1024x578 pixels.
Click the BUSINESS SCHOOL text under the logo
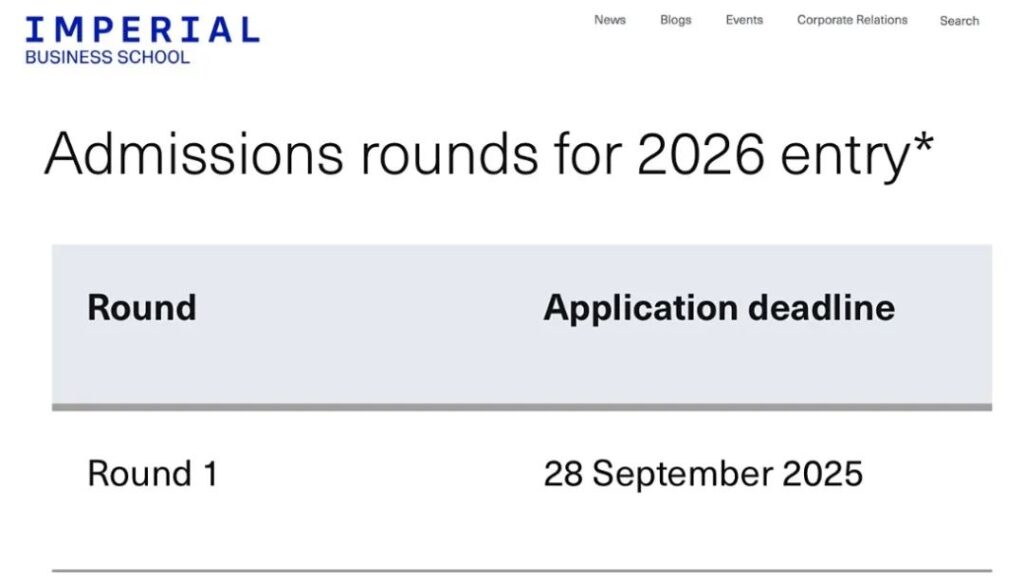(x=107, y=57)
